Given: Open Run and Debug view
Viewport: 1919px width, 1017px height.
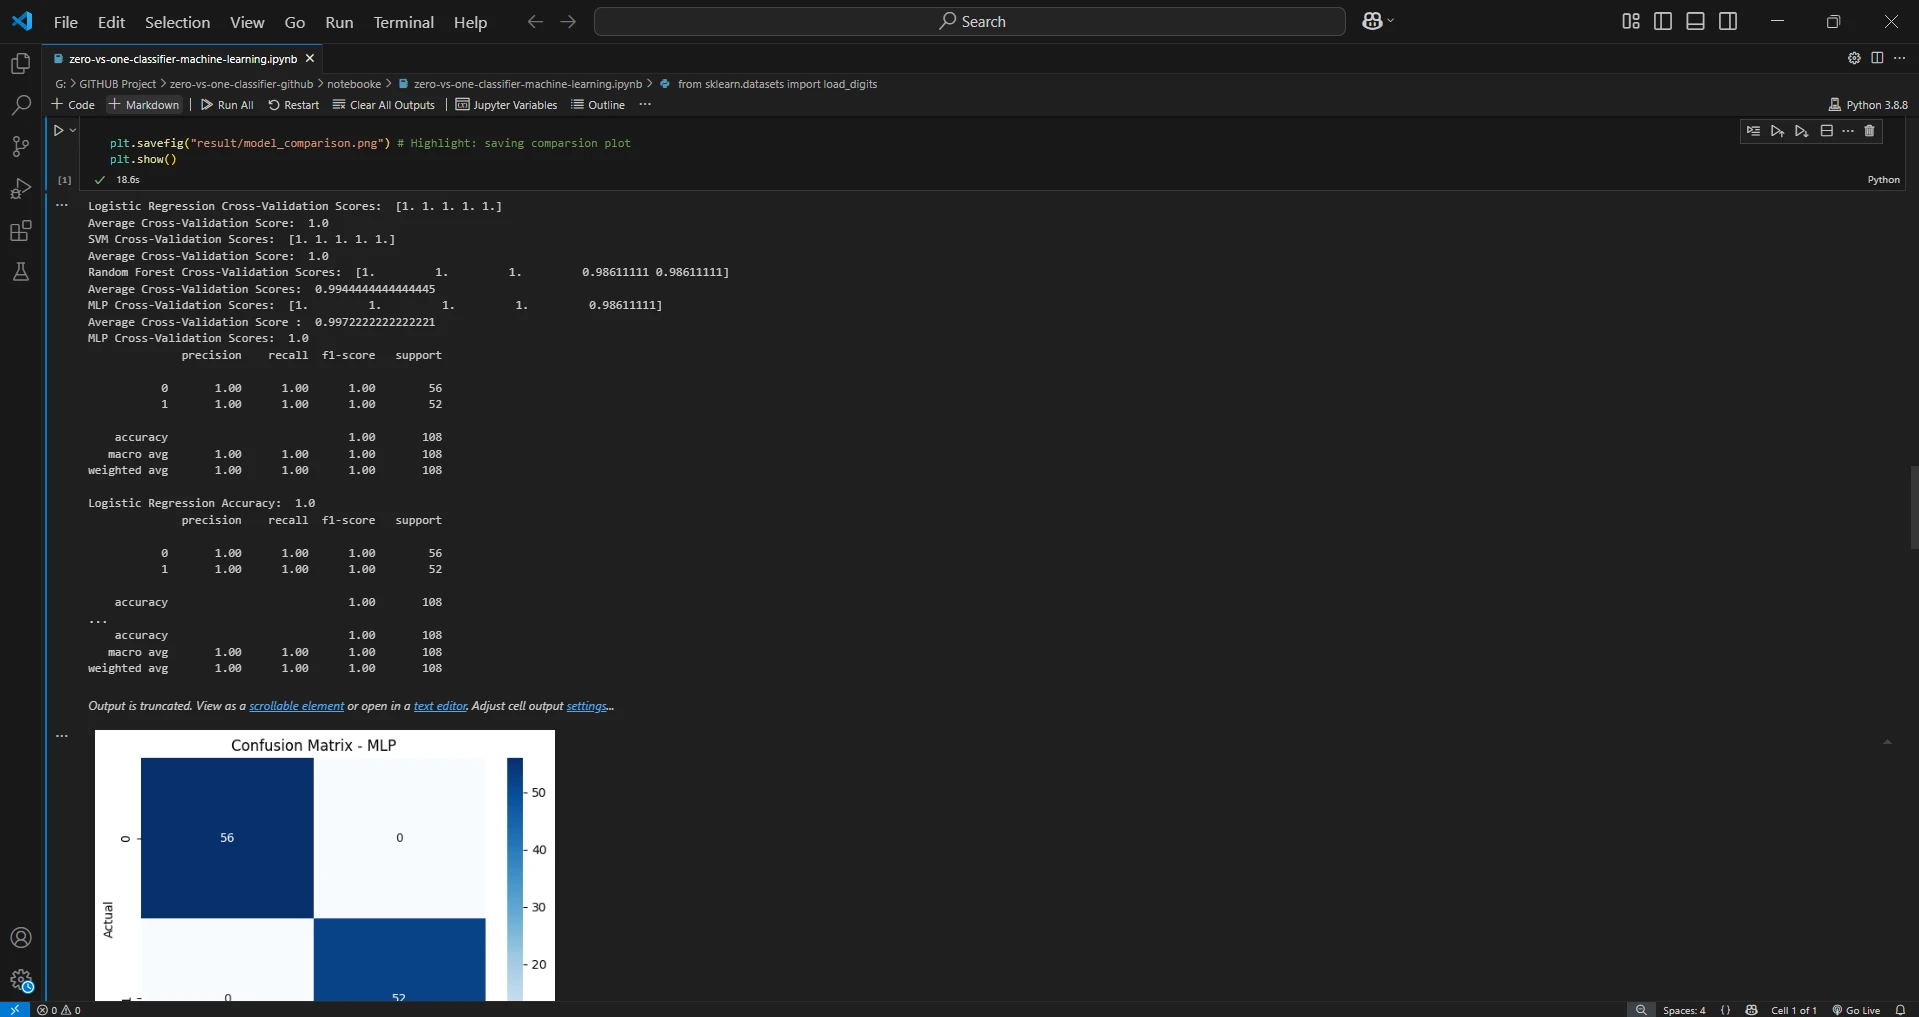Looking at the screenshot, I should coord(20,189).
